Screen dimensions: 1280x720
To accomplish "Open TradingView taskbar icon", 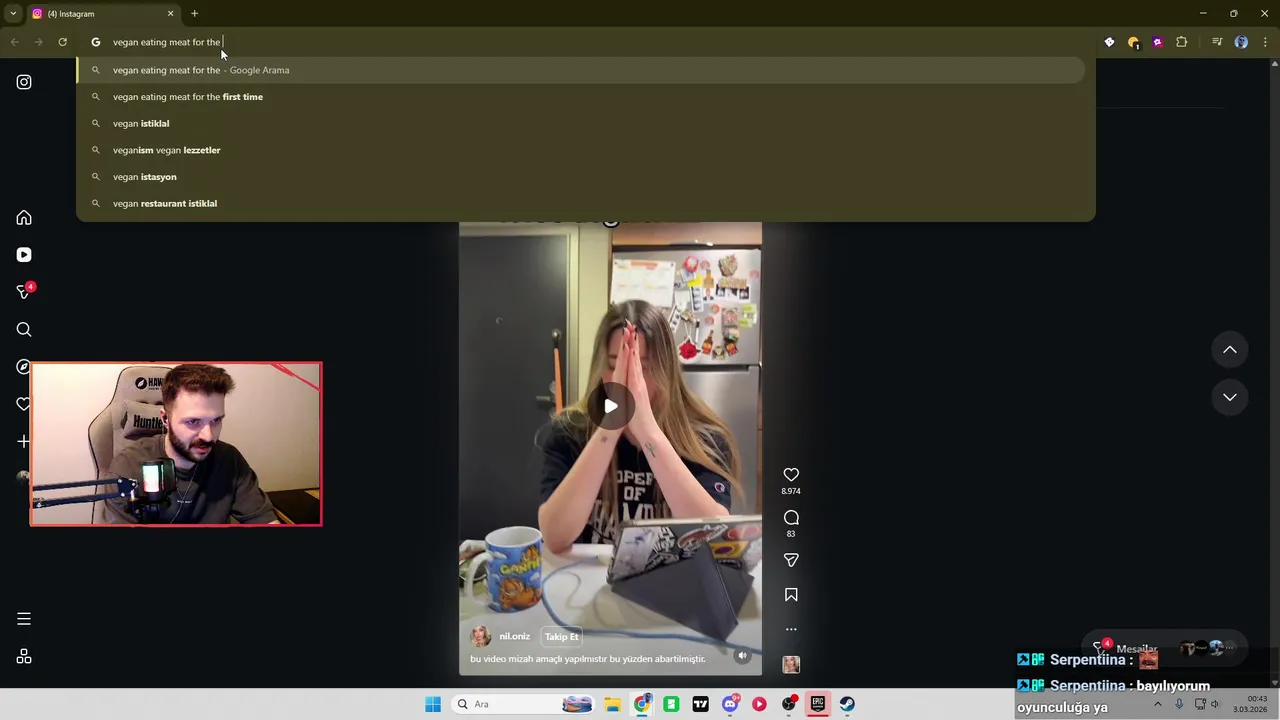I will [701, 704].
